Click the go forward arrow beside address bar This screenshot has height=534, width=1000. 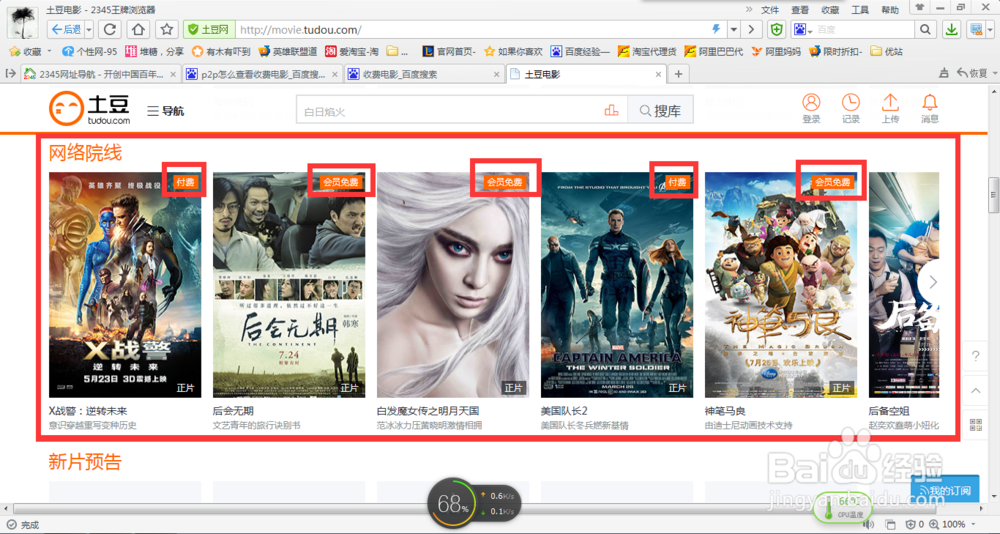pos(752,29)
